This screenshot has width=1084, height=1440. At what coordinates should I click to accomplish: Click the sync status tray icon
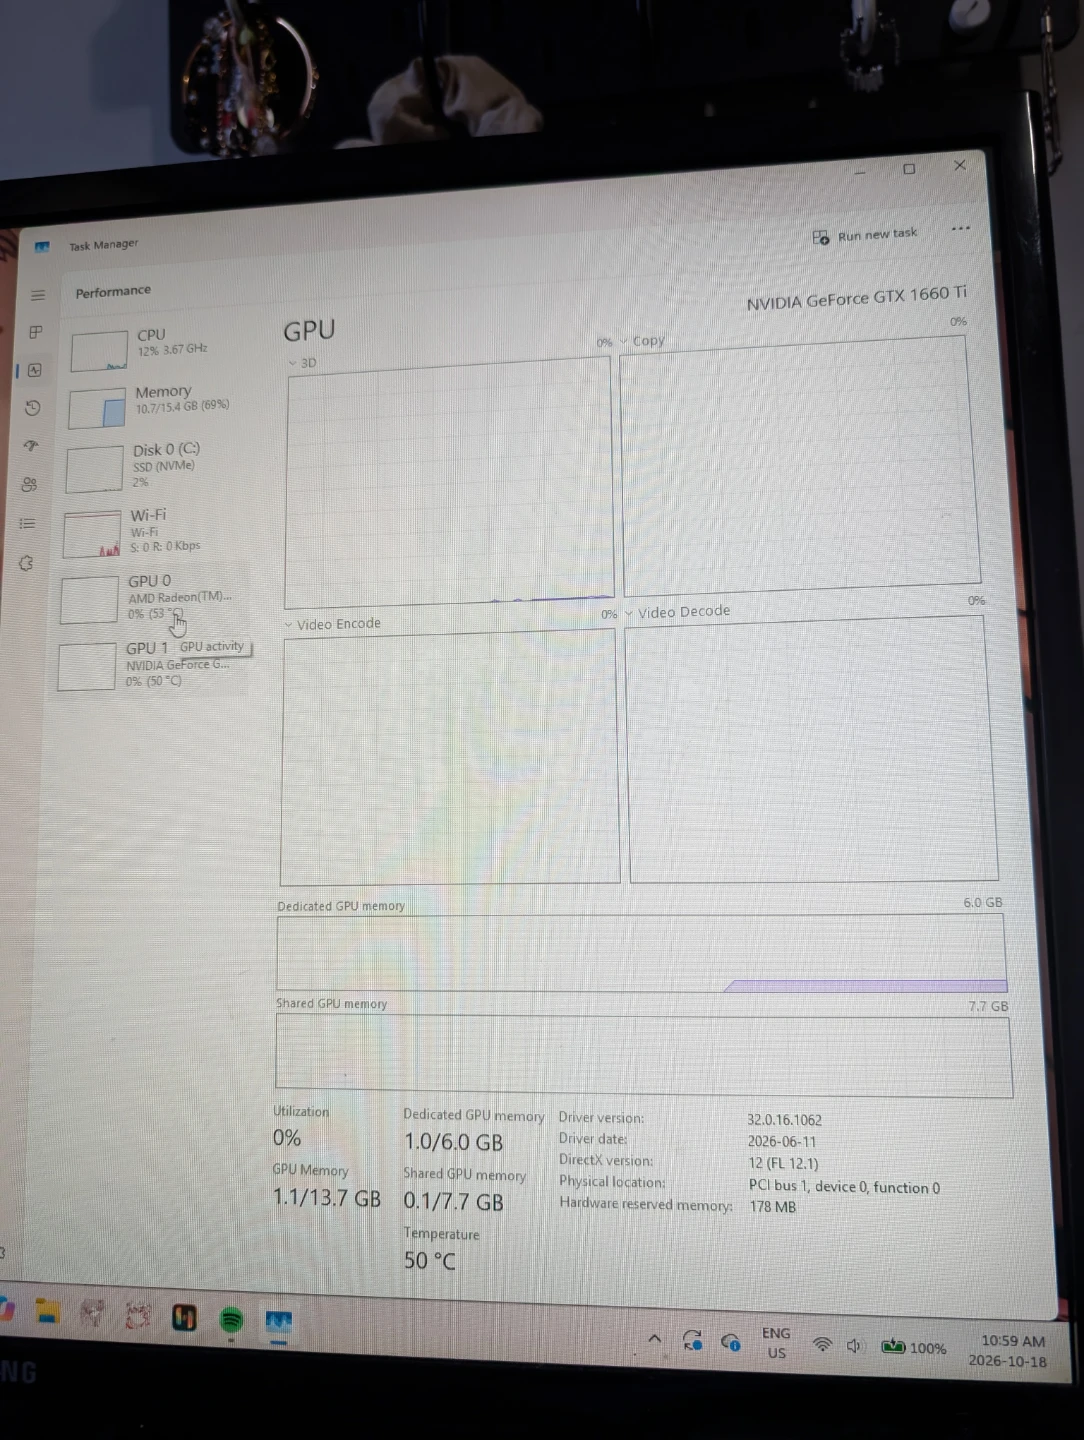[692, 1340]
